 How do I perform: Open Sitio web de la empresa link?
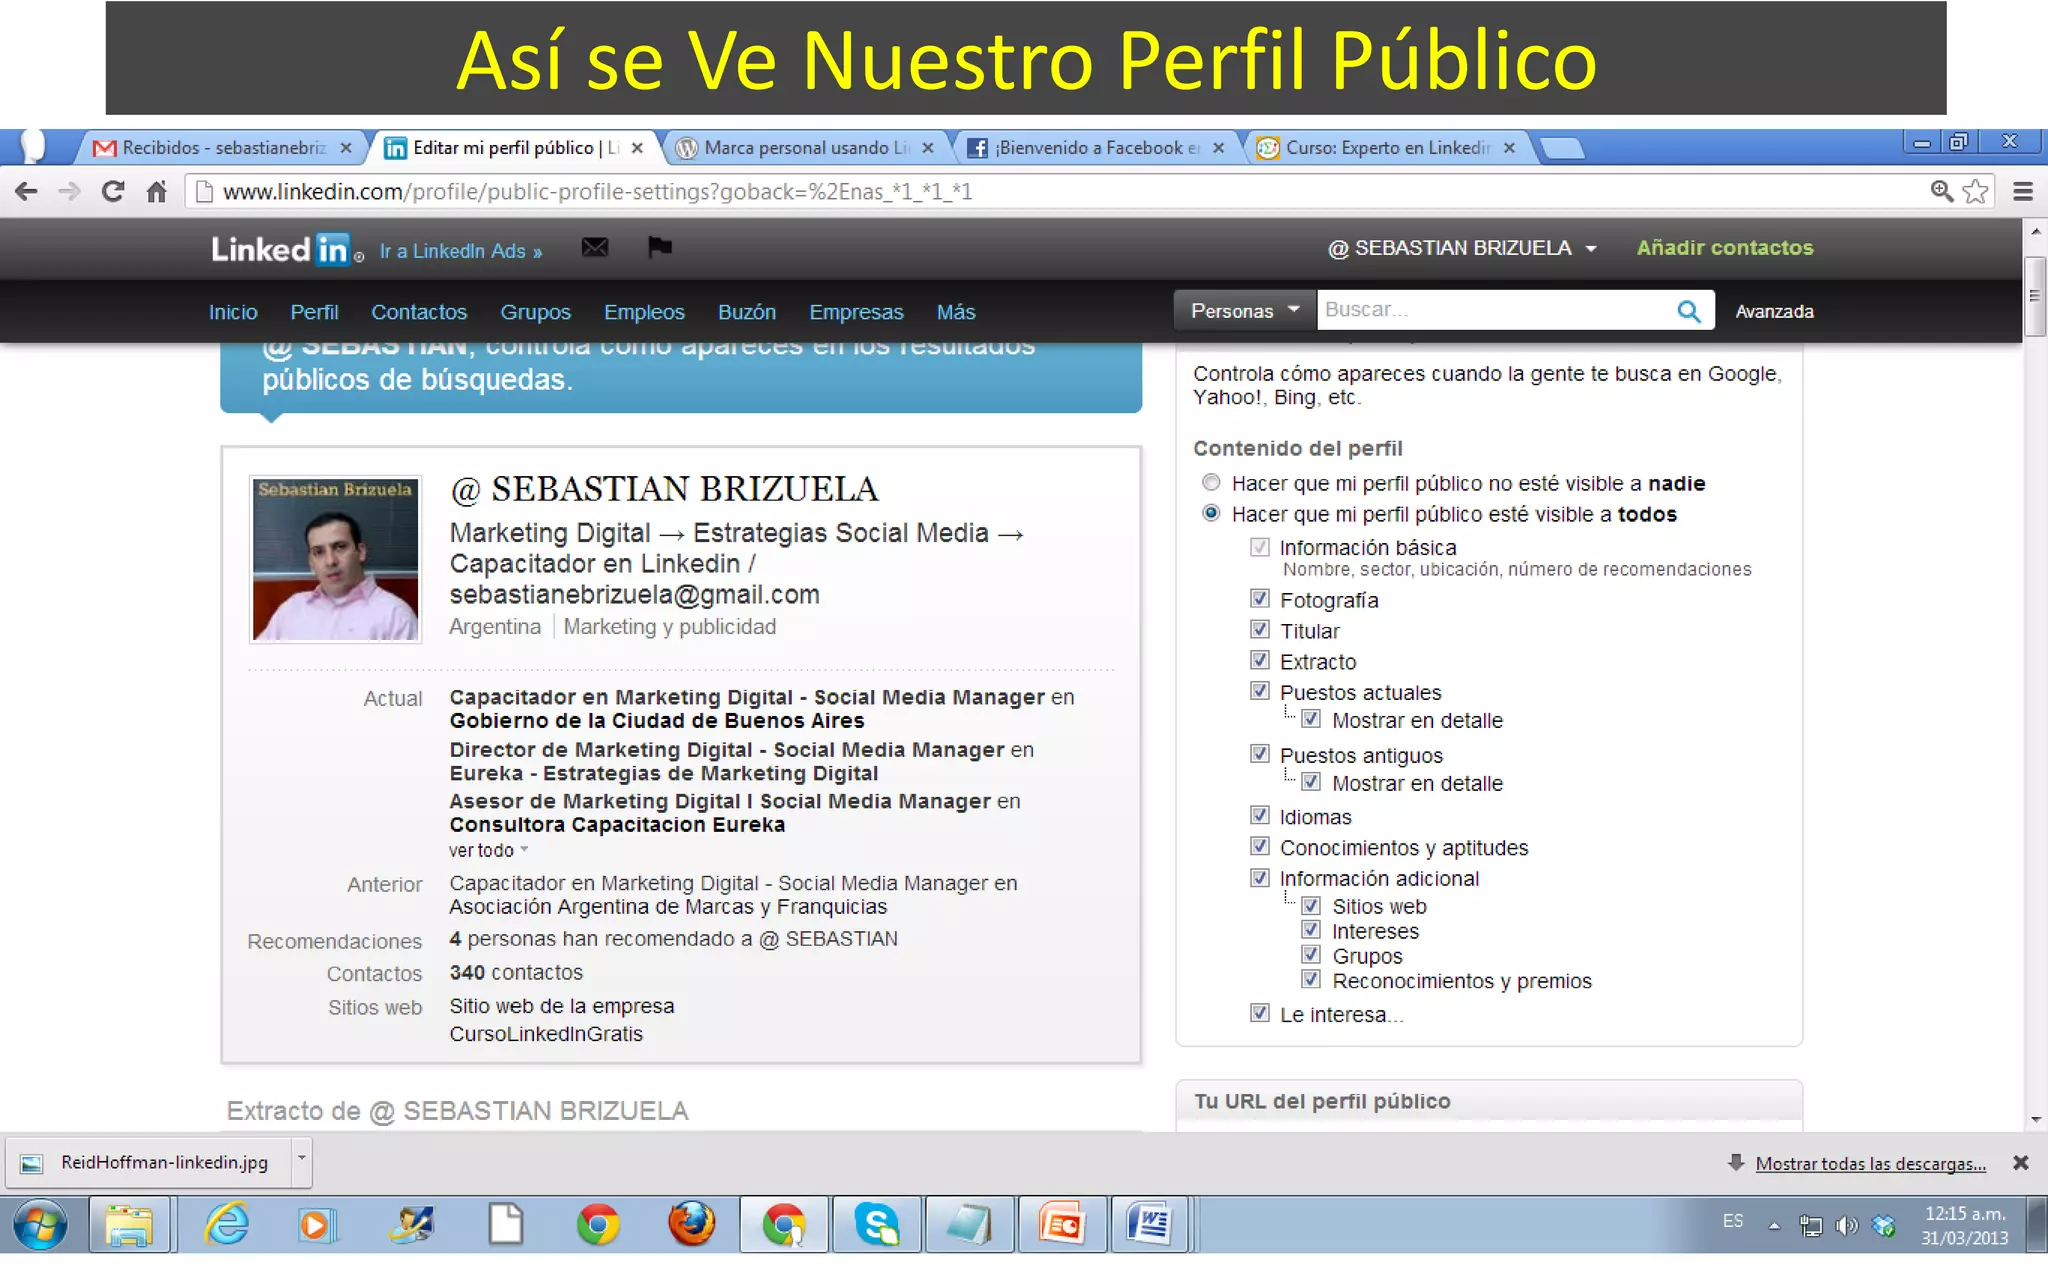pyautogui.click(x=562, y=1006)
